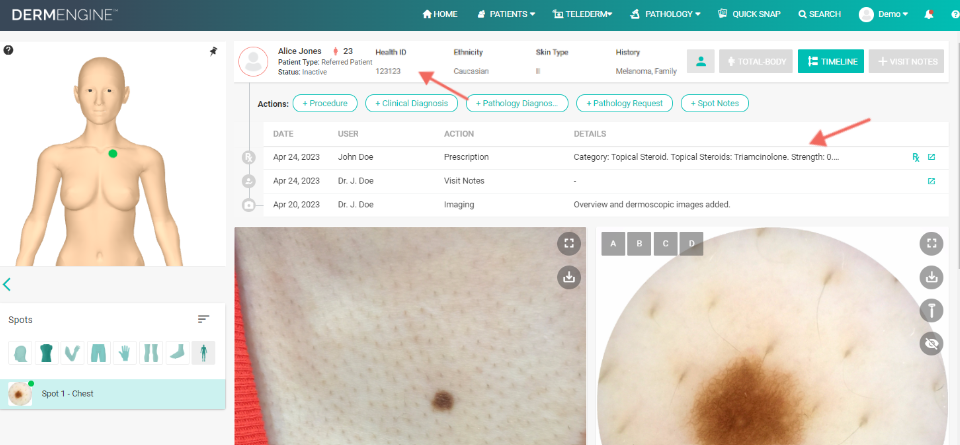960x445 pixels.
Task: Click the green spot marker on body model
Action: point(113,154)
